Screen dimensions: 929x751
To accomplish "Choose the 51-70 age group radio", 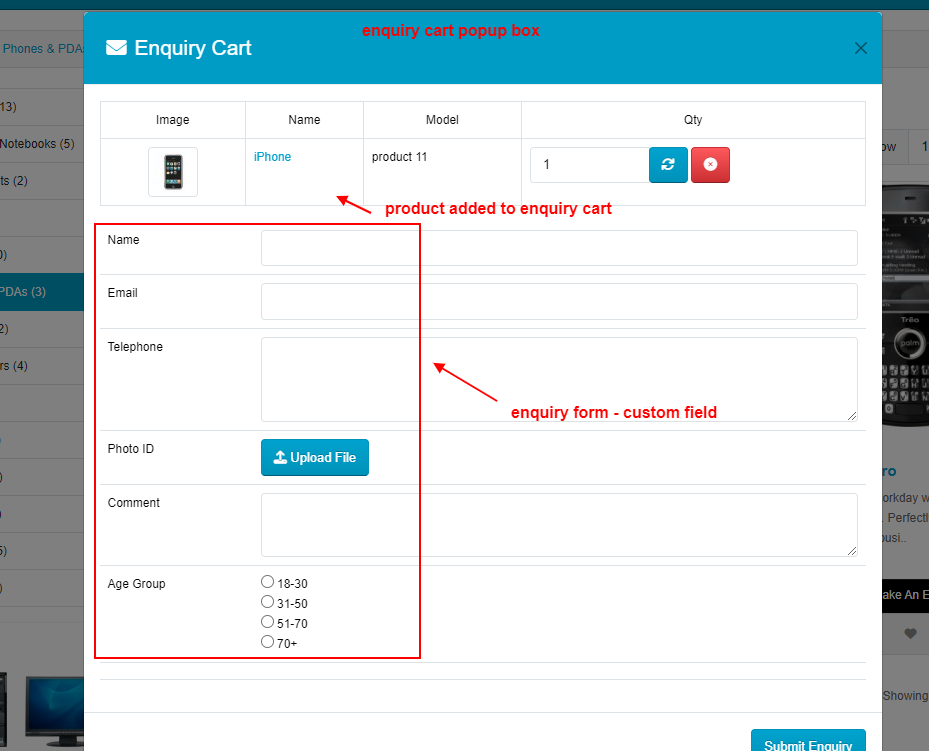I will click(267, 622).
